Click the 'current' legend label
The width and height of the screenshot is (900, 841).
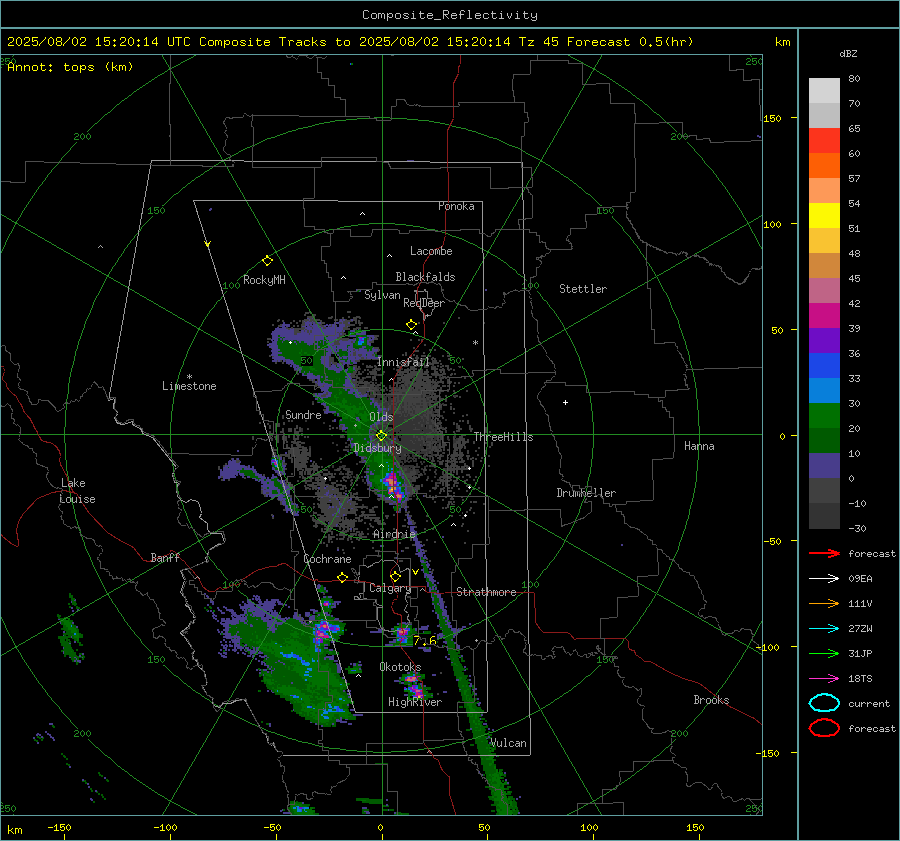pos(869,703)
